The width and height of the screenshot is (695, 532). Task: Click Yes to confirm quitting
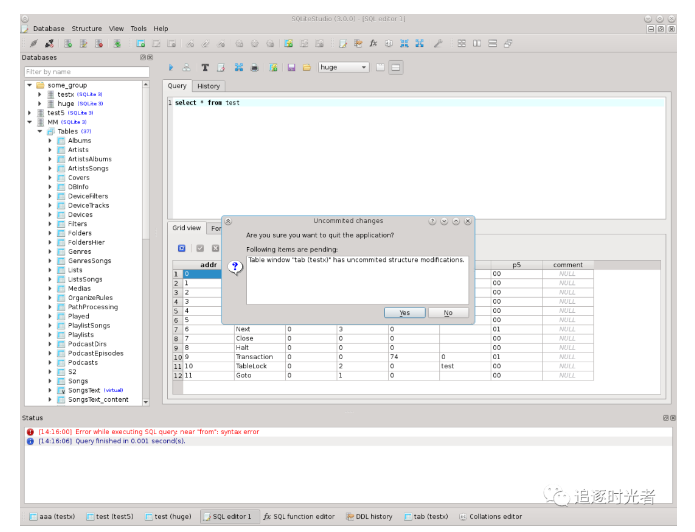point(404,312)
